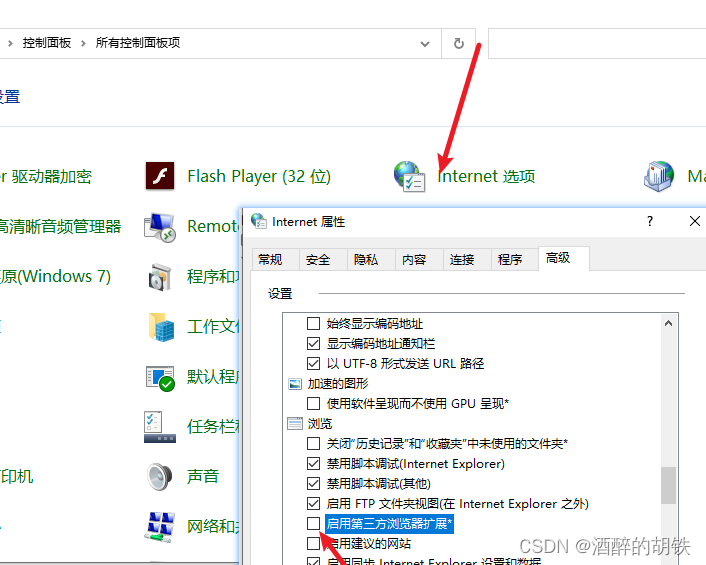The image size is (706, 565).
Task: Enable 始终显示编码地址 checkbox
Action: 313,324
